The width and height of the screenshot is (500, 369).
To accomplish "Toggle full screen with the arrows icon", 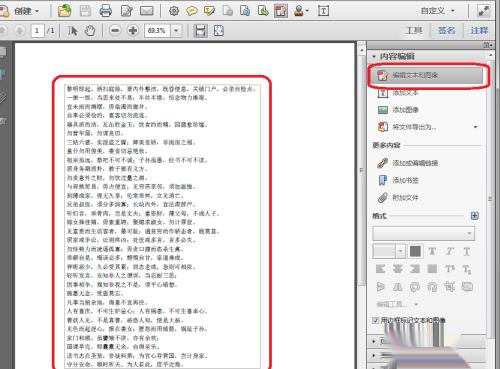I will click(x=484, y=11).
